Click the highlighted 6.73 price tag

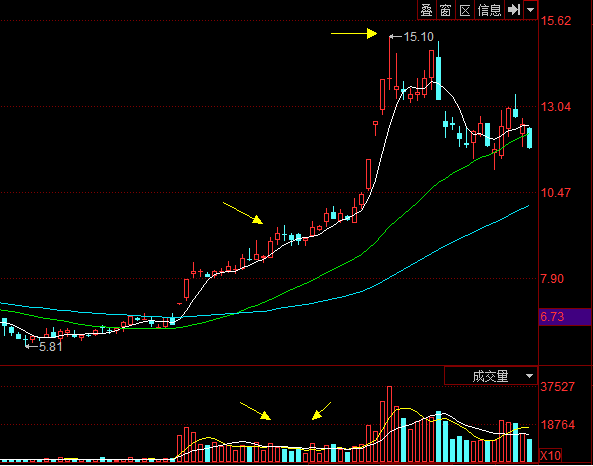(x=565, y=317)
